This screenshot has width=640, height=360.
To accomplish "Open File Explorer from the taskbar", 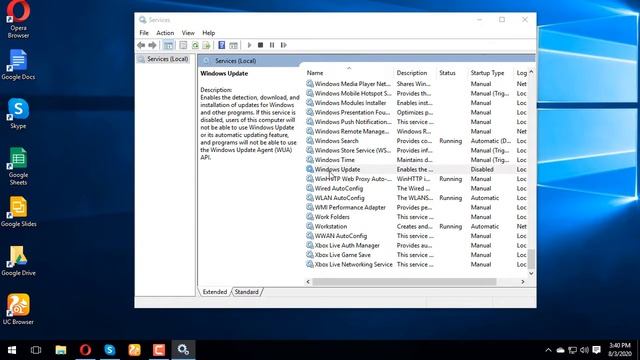I will tap(61, 350).
